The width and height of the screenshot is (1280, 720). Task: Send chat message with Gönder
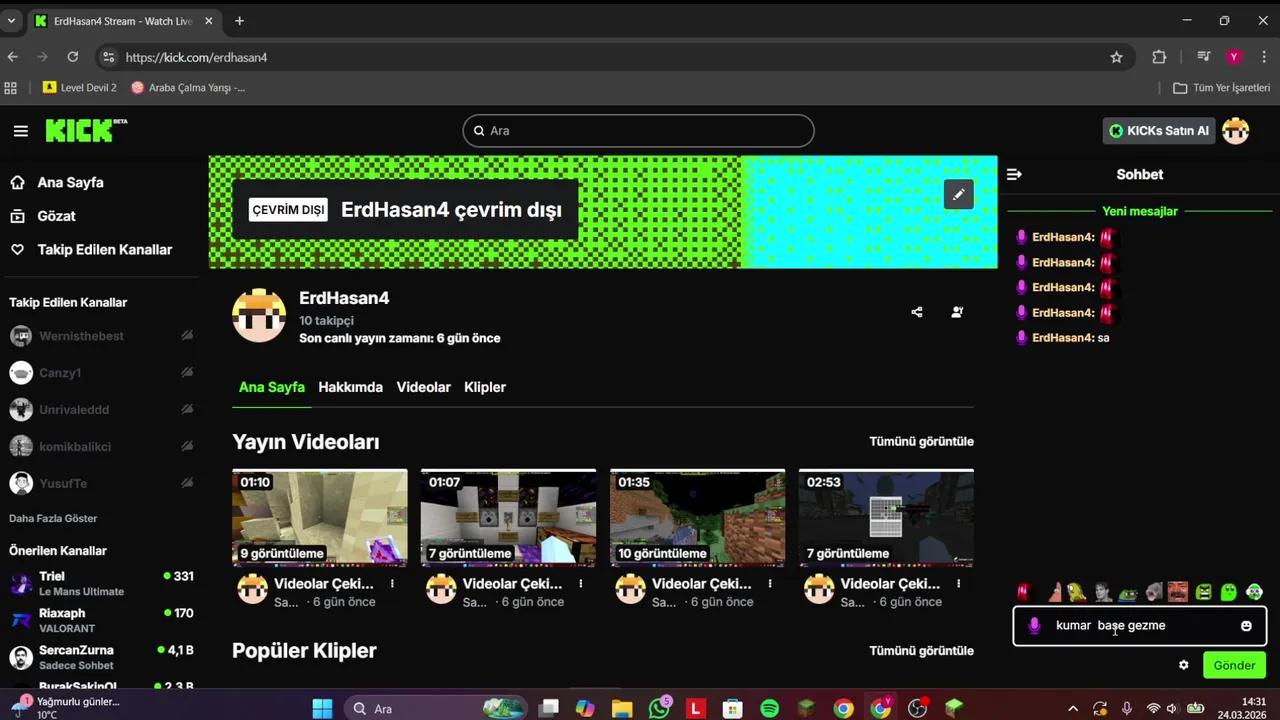1234,665
